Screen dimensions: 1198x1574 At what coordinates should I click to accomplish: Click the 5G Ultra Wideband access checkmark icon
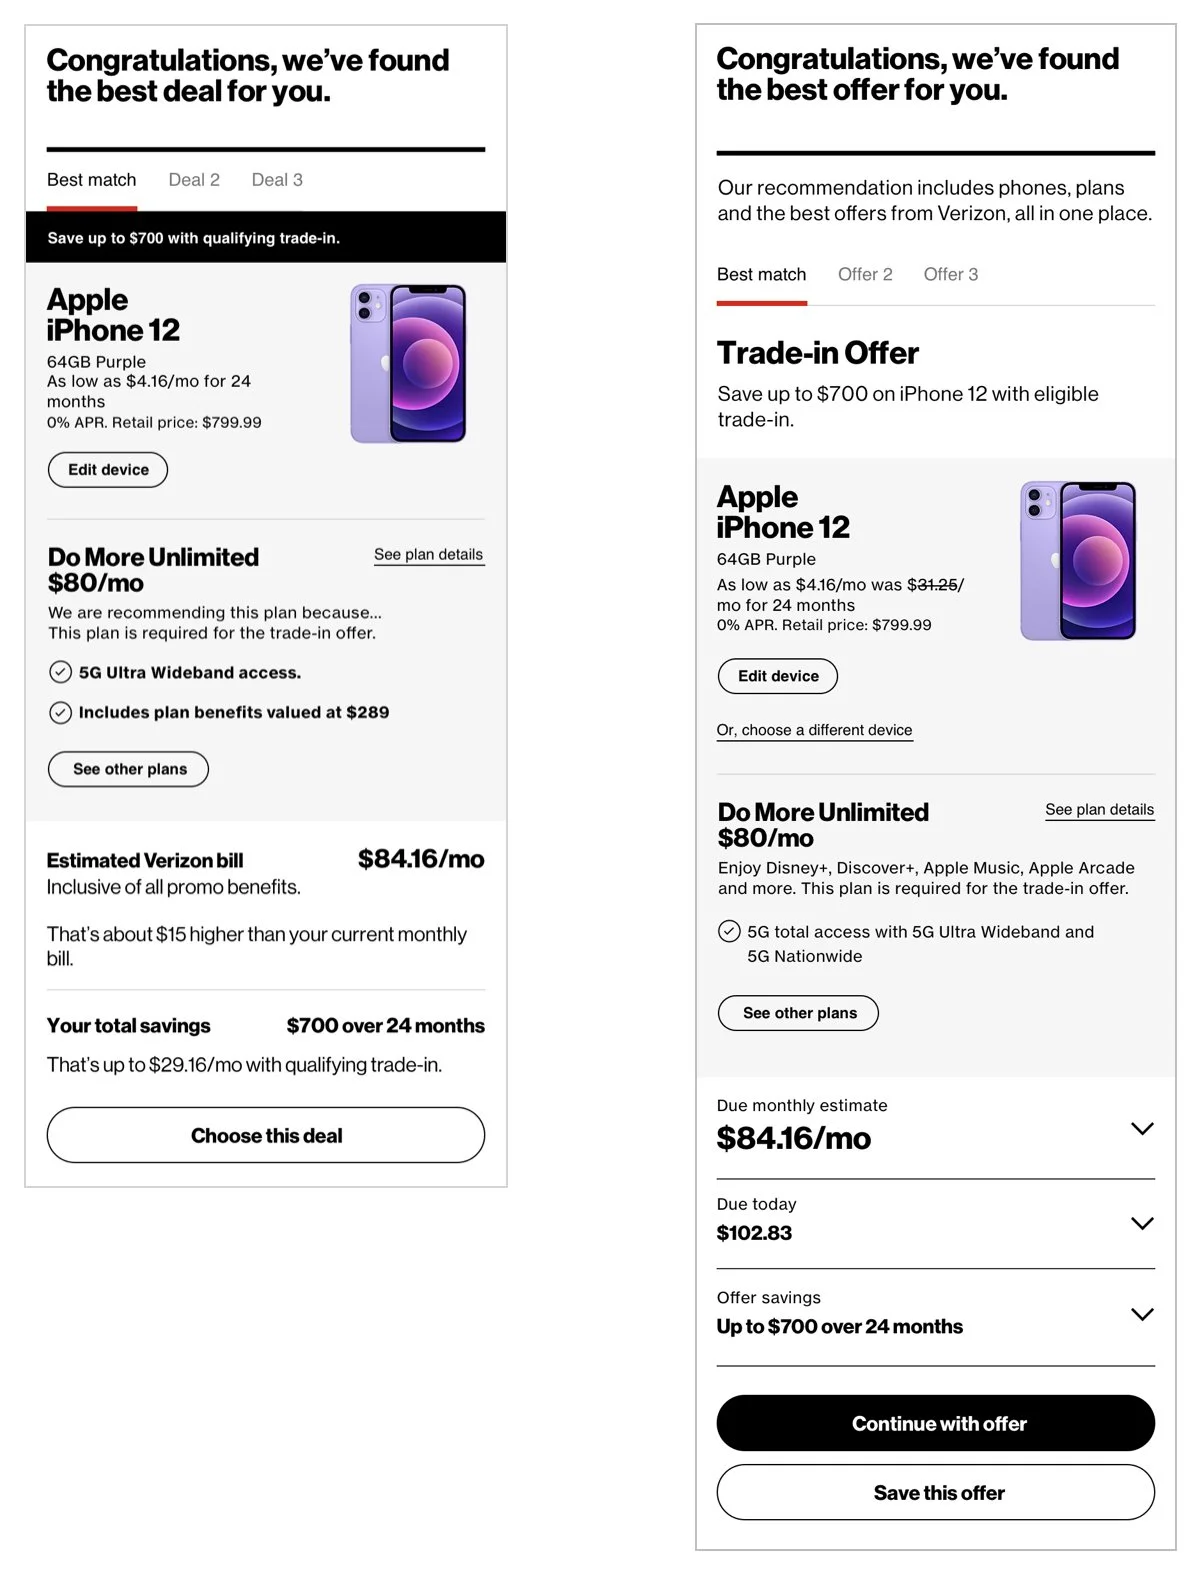tap(60, 672)
